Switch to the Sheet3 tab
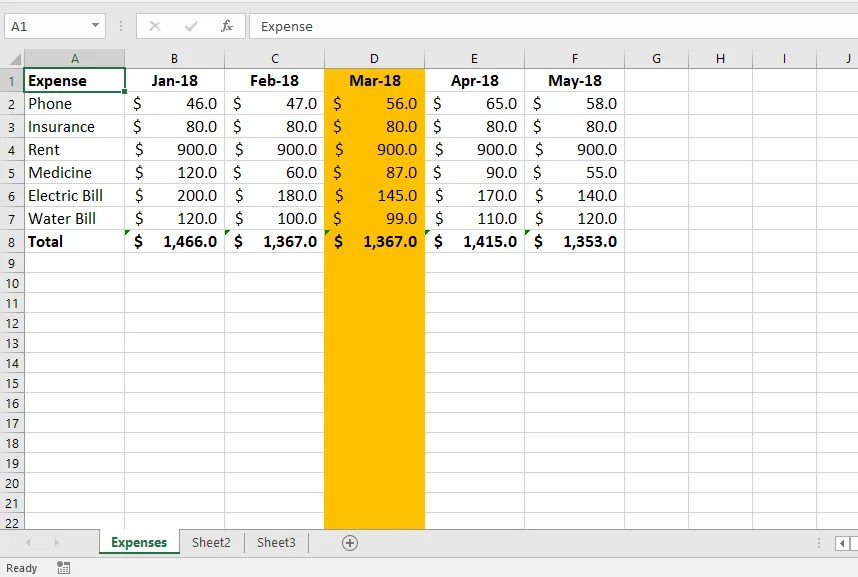Image resolution: width=858 pixels, height=577 pixels. [x=276, y=542]
